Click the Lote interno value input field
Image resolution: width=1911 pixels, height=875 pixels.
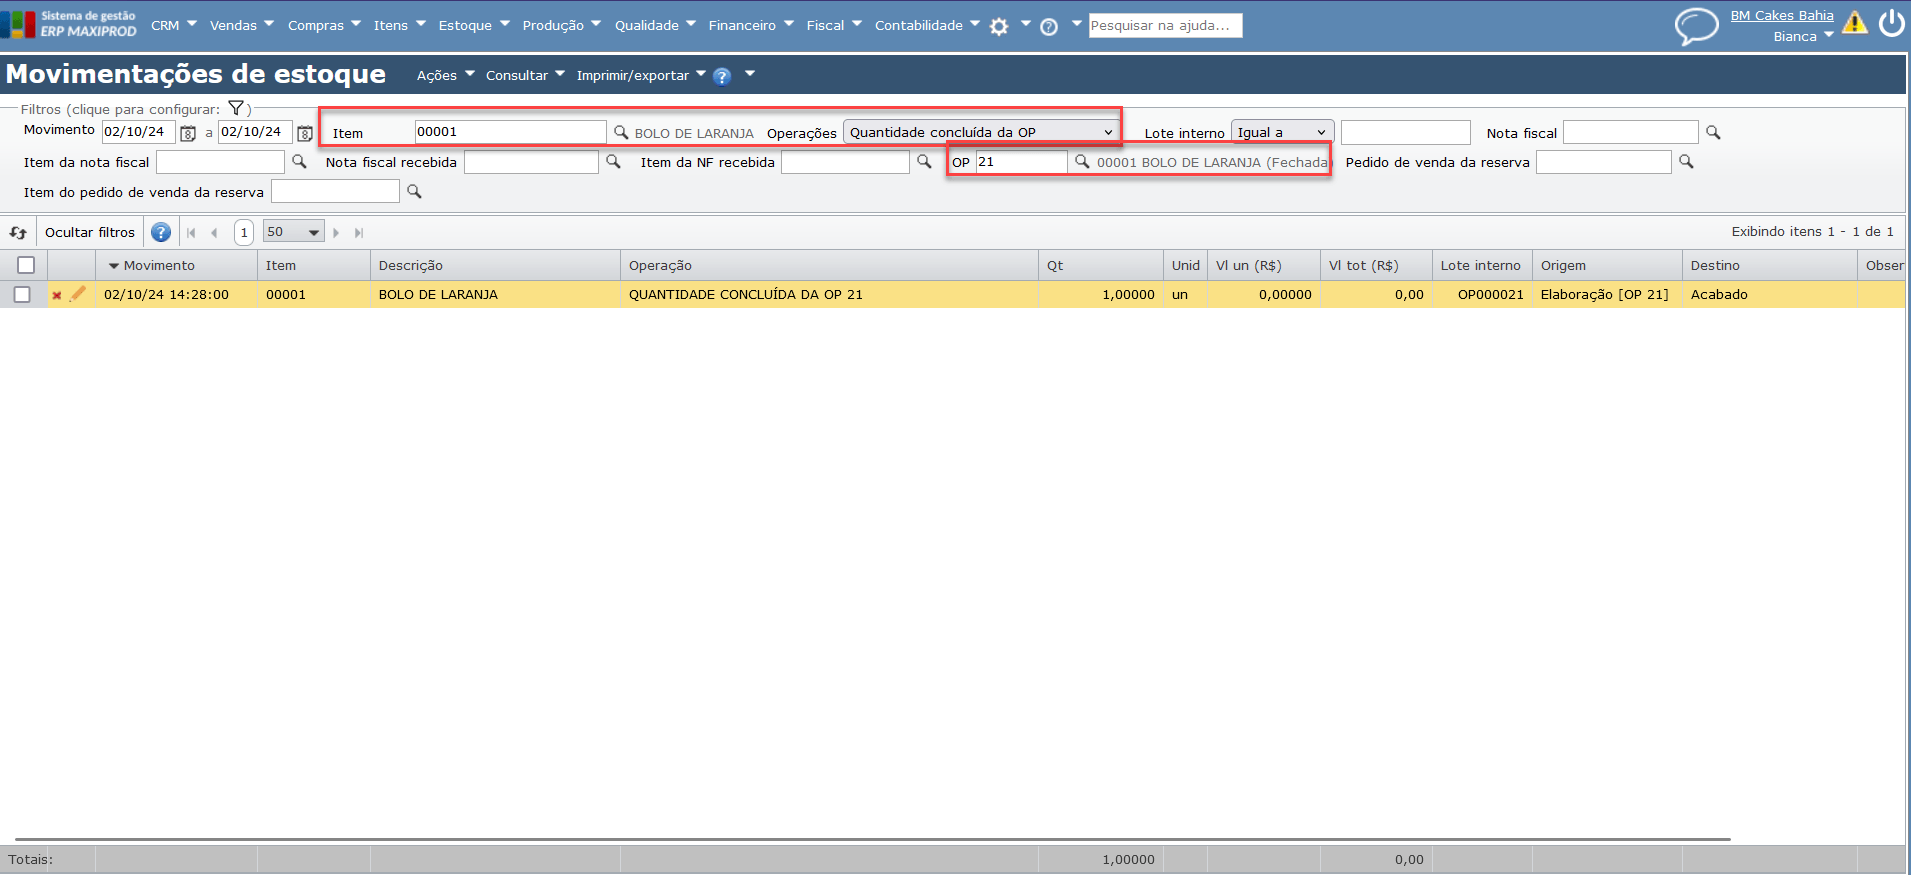pyautogui.click(x=1406, y=132)
